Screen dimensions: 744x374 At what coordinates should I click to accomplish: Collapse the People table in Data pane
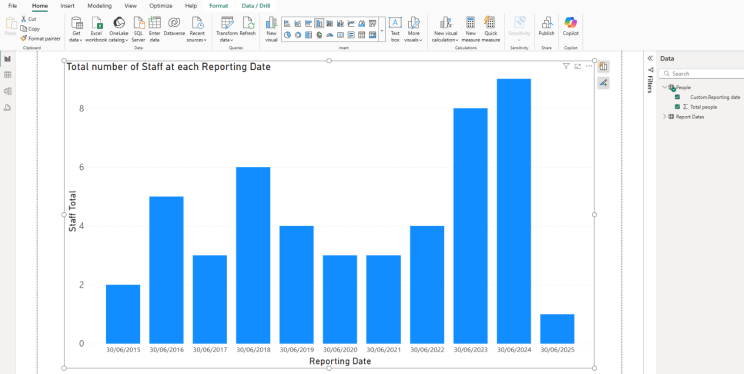[664, 87]
